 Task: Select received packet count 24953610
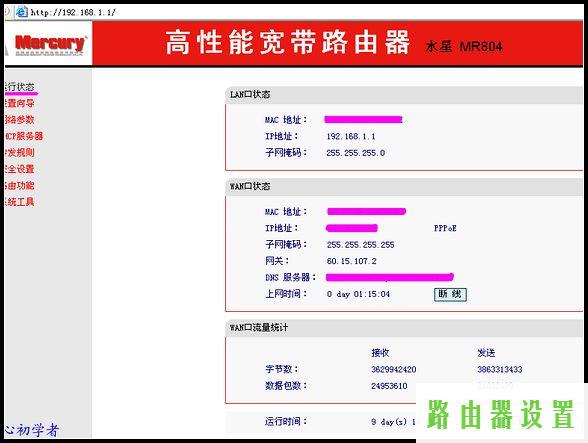389,386
